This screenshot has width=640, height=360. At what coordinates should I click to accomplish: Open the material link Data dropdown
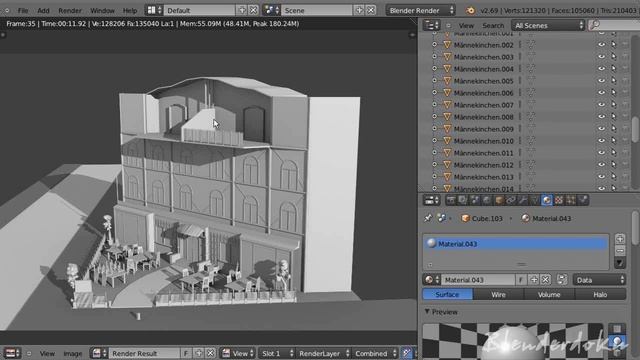coord(599,280)
